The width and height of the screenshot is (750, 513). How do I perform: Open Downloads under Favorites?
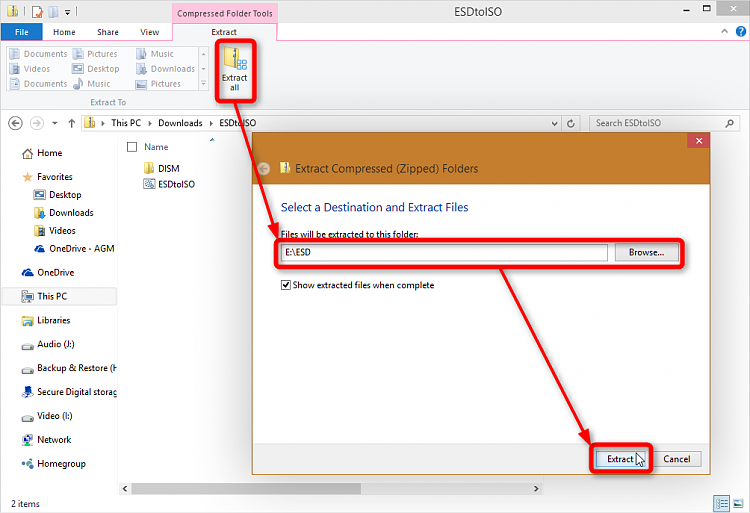pyautogui.click(x=64, y=213)
